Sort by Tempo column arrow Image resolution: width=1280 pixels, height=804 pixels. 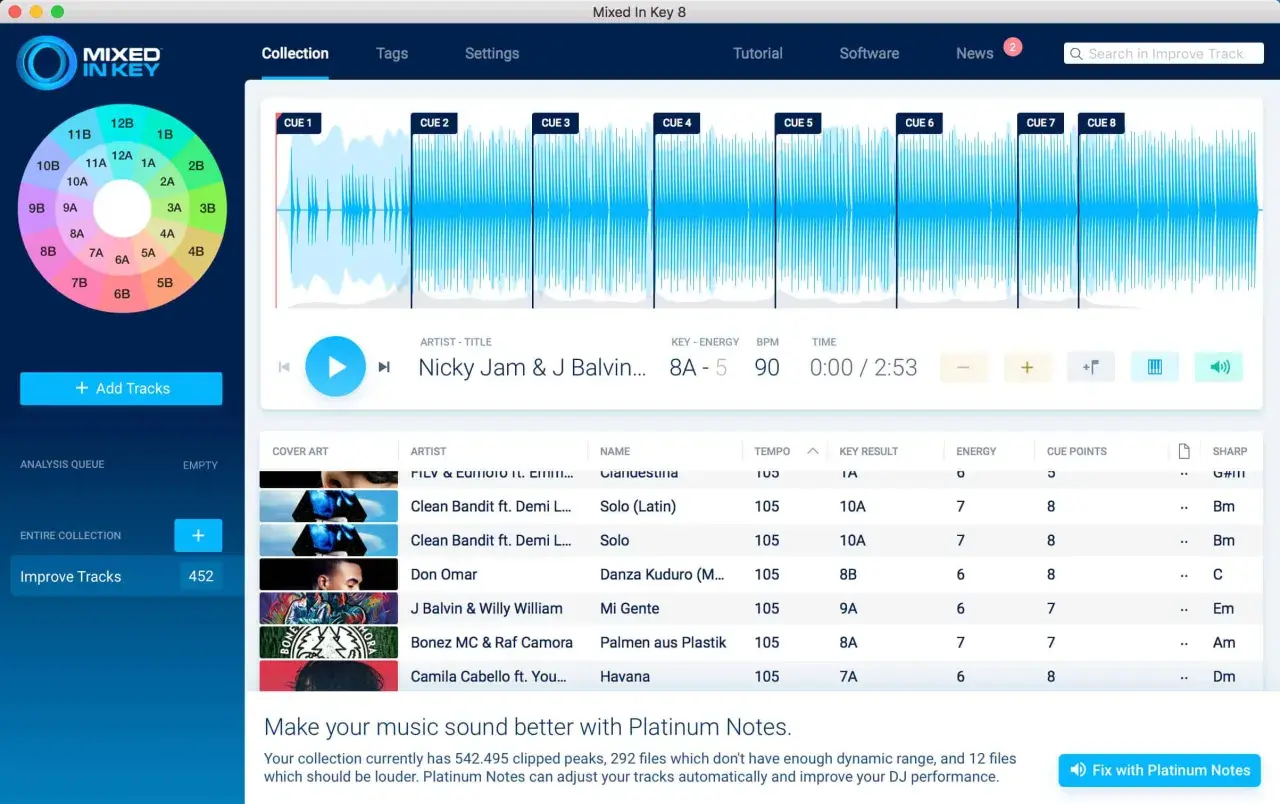(x=813, y=451)
